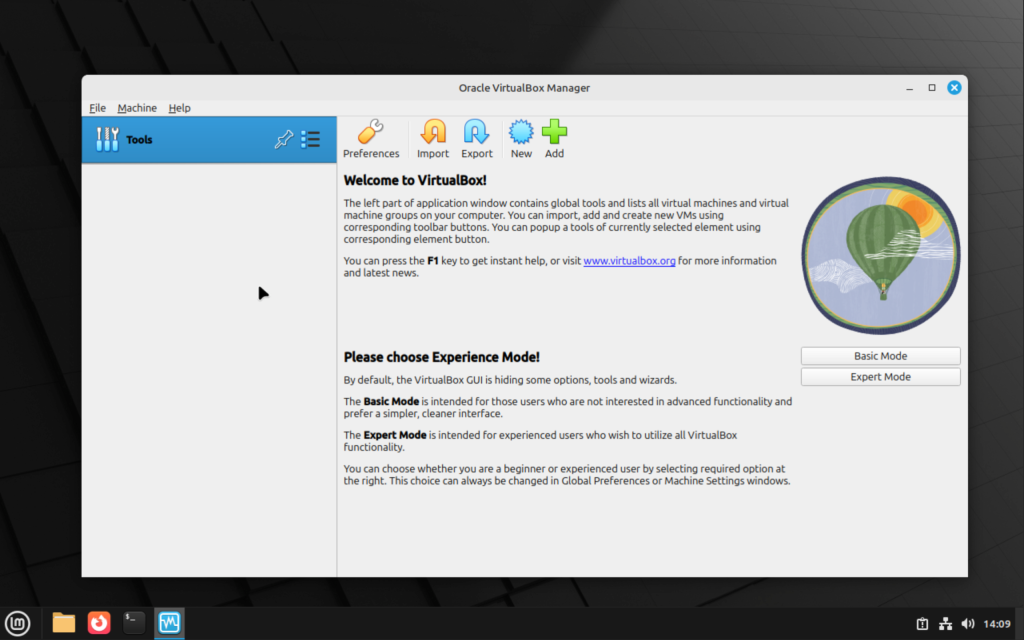Open the Tools options list menu
The height and width of the screenshot is (640, 1024).
pyautogui.click(x=310, y=139)
